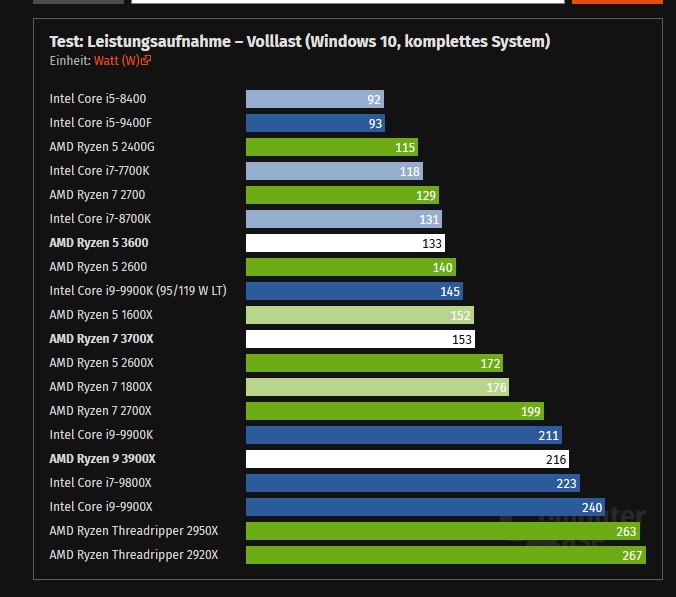
Task: Select the 'Intel Core i5-8400' label
Action: point(98,99)
